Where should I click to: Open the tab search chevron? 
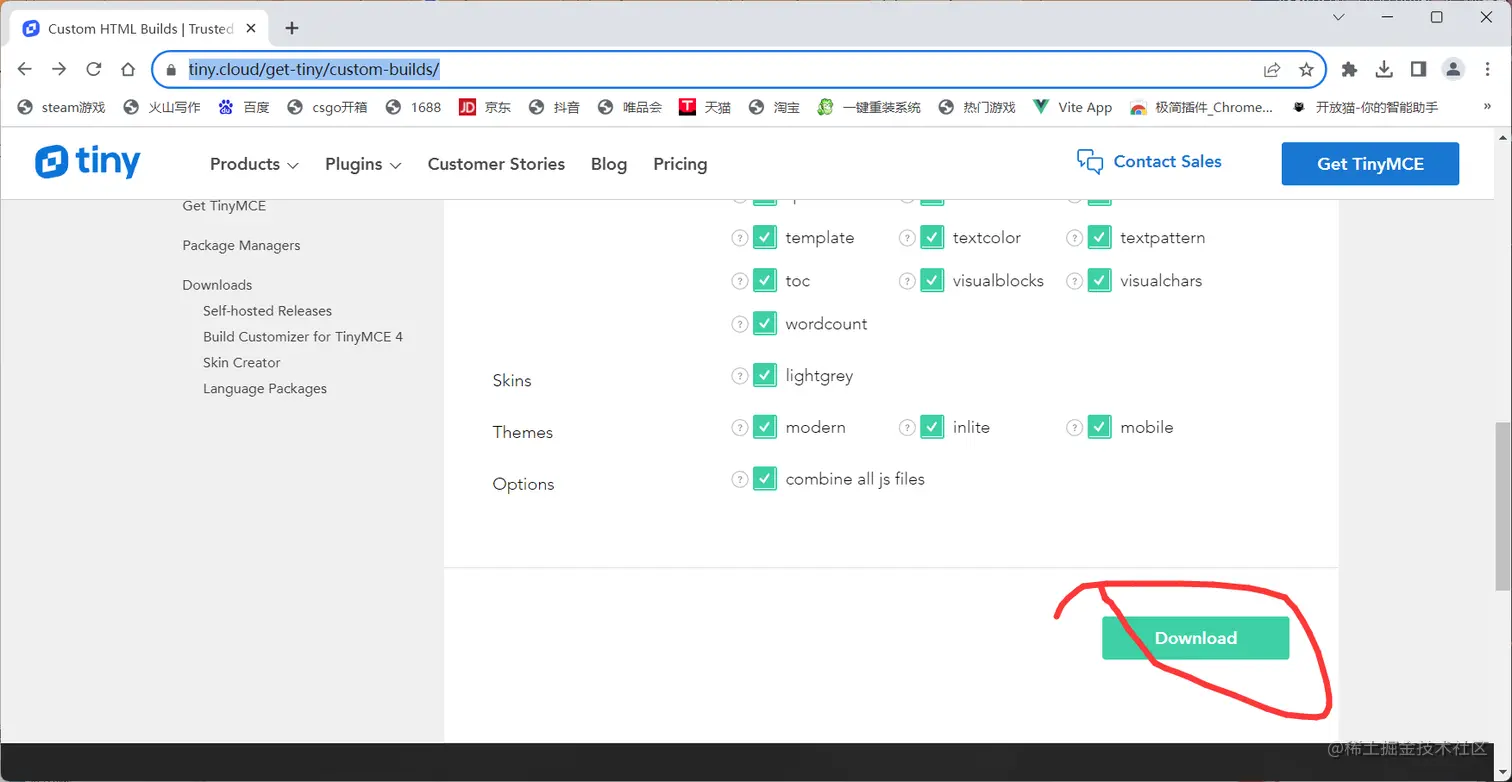1339,17
